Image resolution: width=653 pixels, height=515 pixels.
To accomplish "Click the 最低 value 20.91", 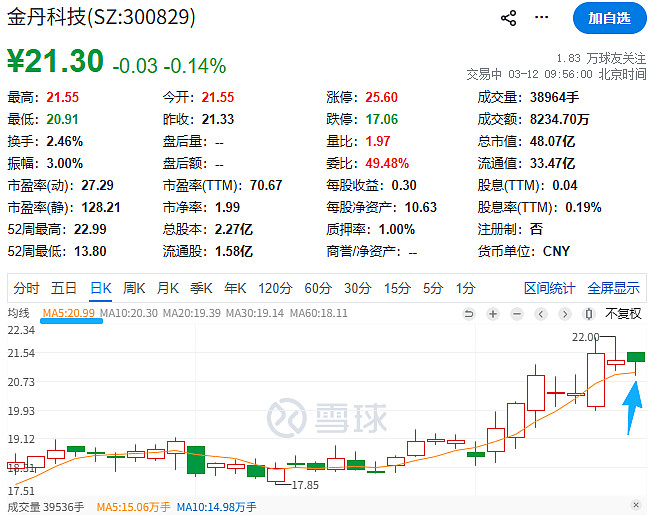I will [x=62, y=119].
